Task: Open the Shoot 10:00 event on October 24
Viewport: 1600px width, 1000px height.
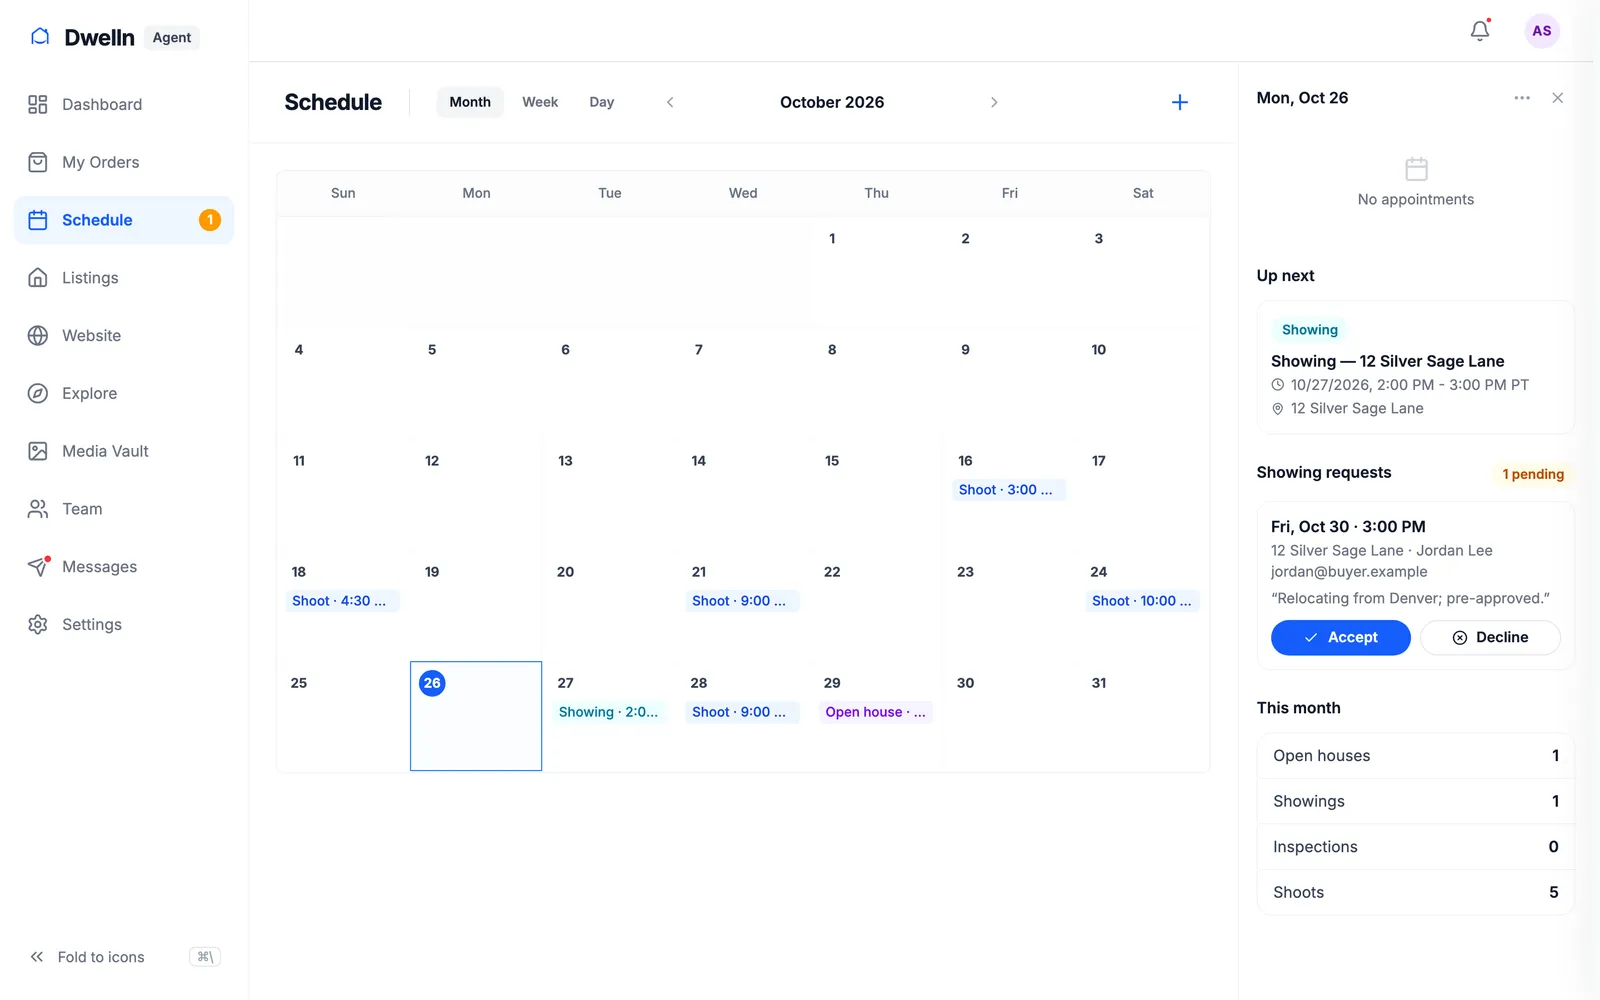Action: click(x=1142, y=601)
